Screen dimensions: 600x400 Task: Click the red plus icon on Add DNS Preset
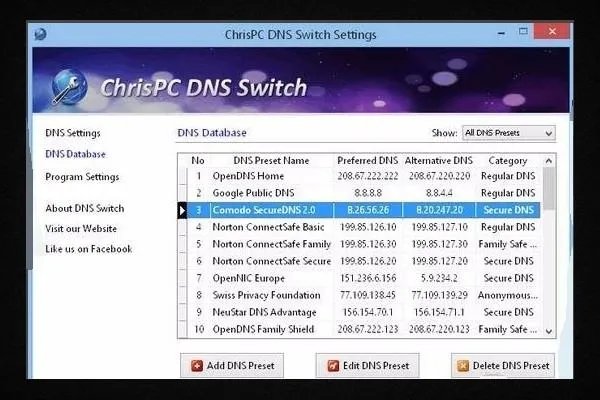197,366
